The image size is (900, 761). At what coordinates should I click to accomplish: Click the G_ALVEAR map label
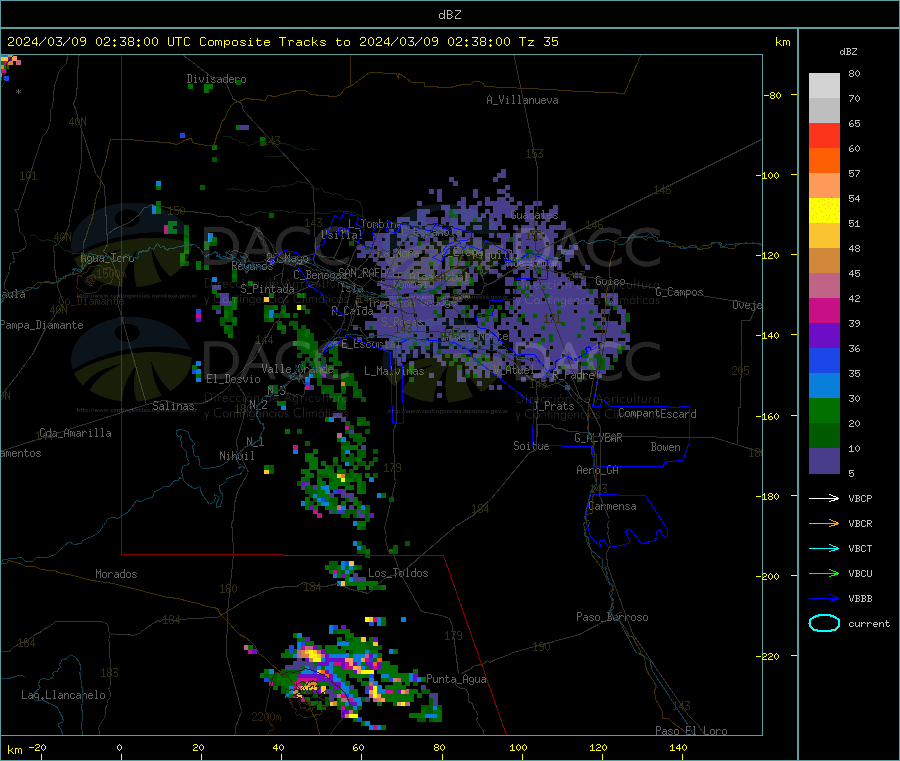[x=598, y=438]
